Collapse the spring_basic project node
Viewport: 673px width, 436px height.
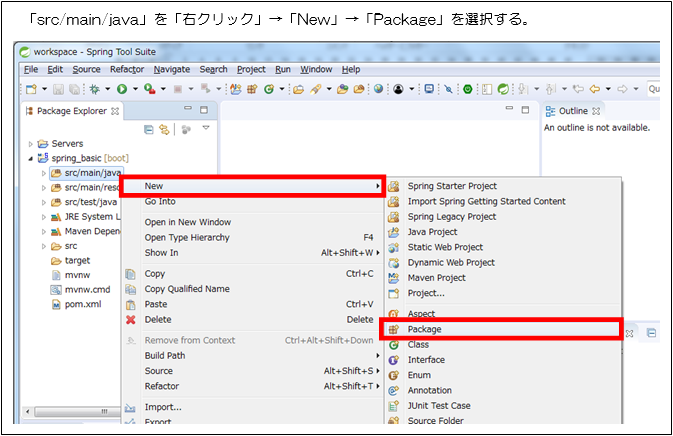click(x=31, y=159)
